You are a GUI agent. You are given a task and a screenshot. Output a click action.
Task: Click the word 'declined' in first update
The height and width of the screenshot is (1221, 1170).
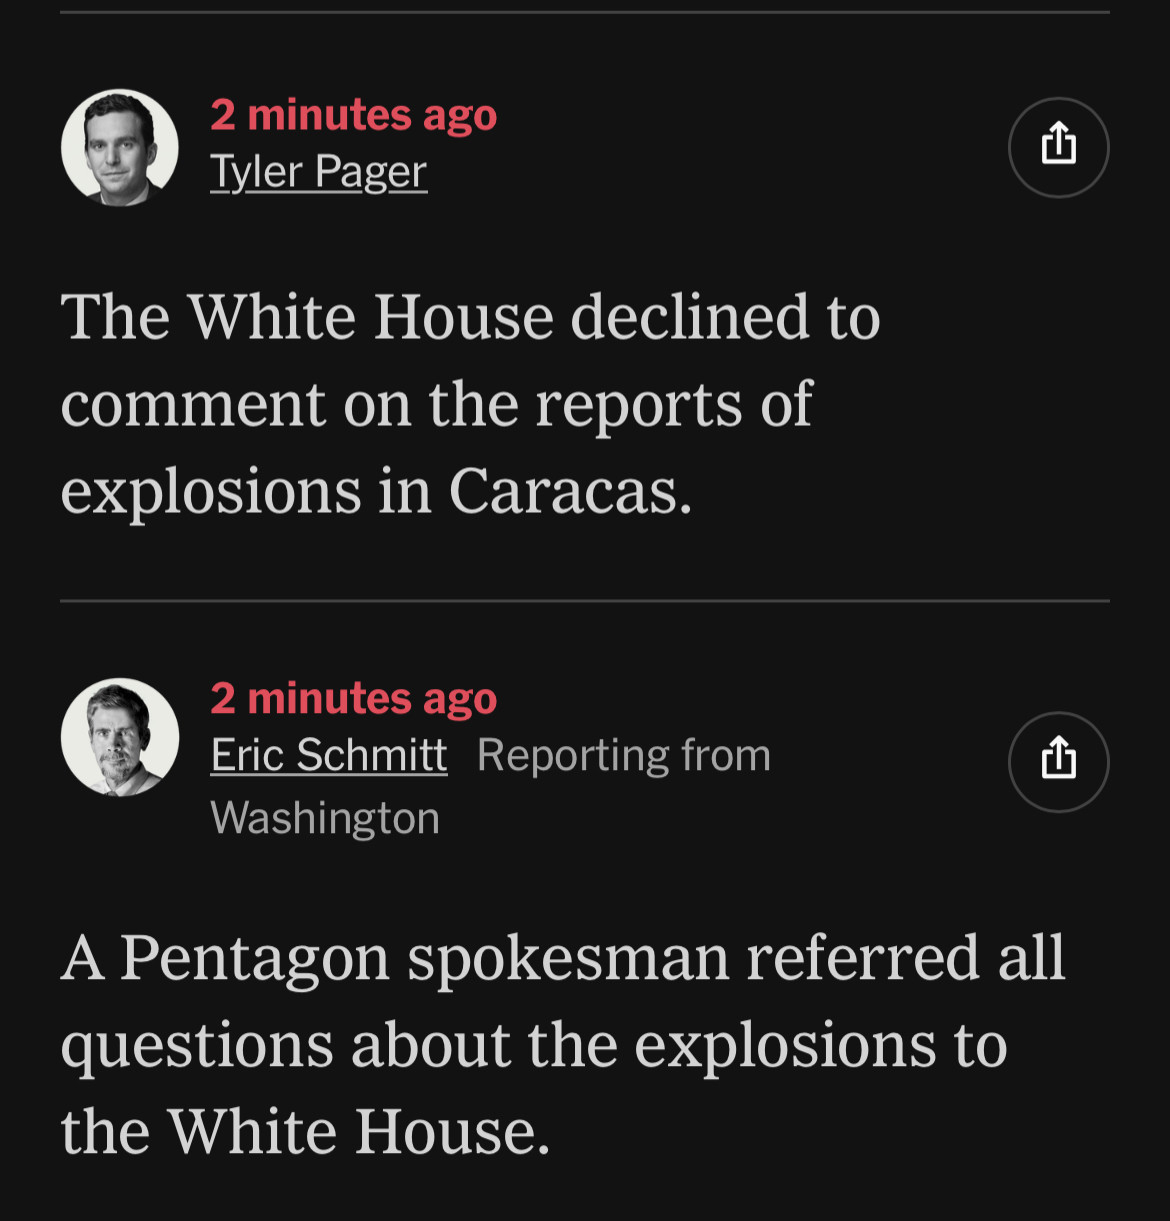689,317
